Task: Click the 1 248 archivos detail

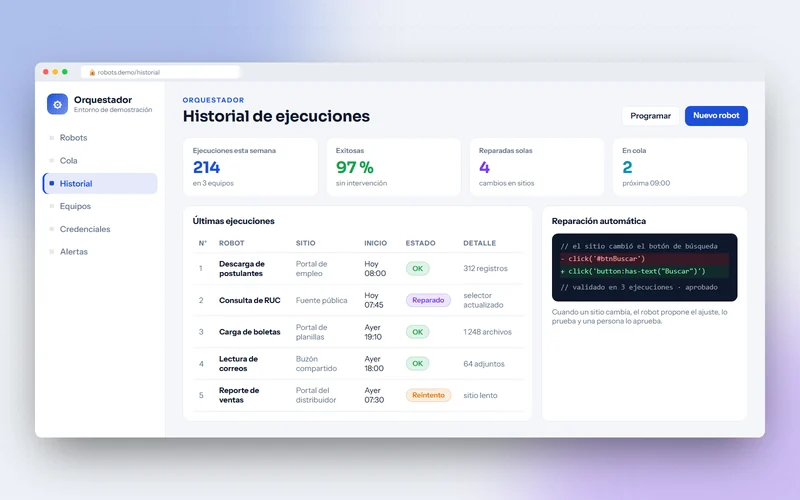Action: click(487, 332)
